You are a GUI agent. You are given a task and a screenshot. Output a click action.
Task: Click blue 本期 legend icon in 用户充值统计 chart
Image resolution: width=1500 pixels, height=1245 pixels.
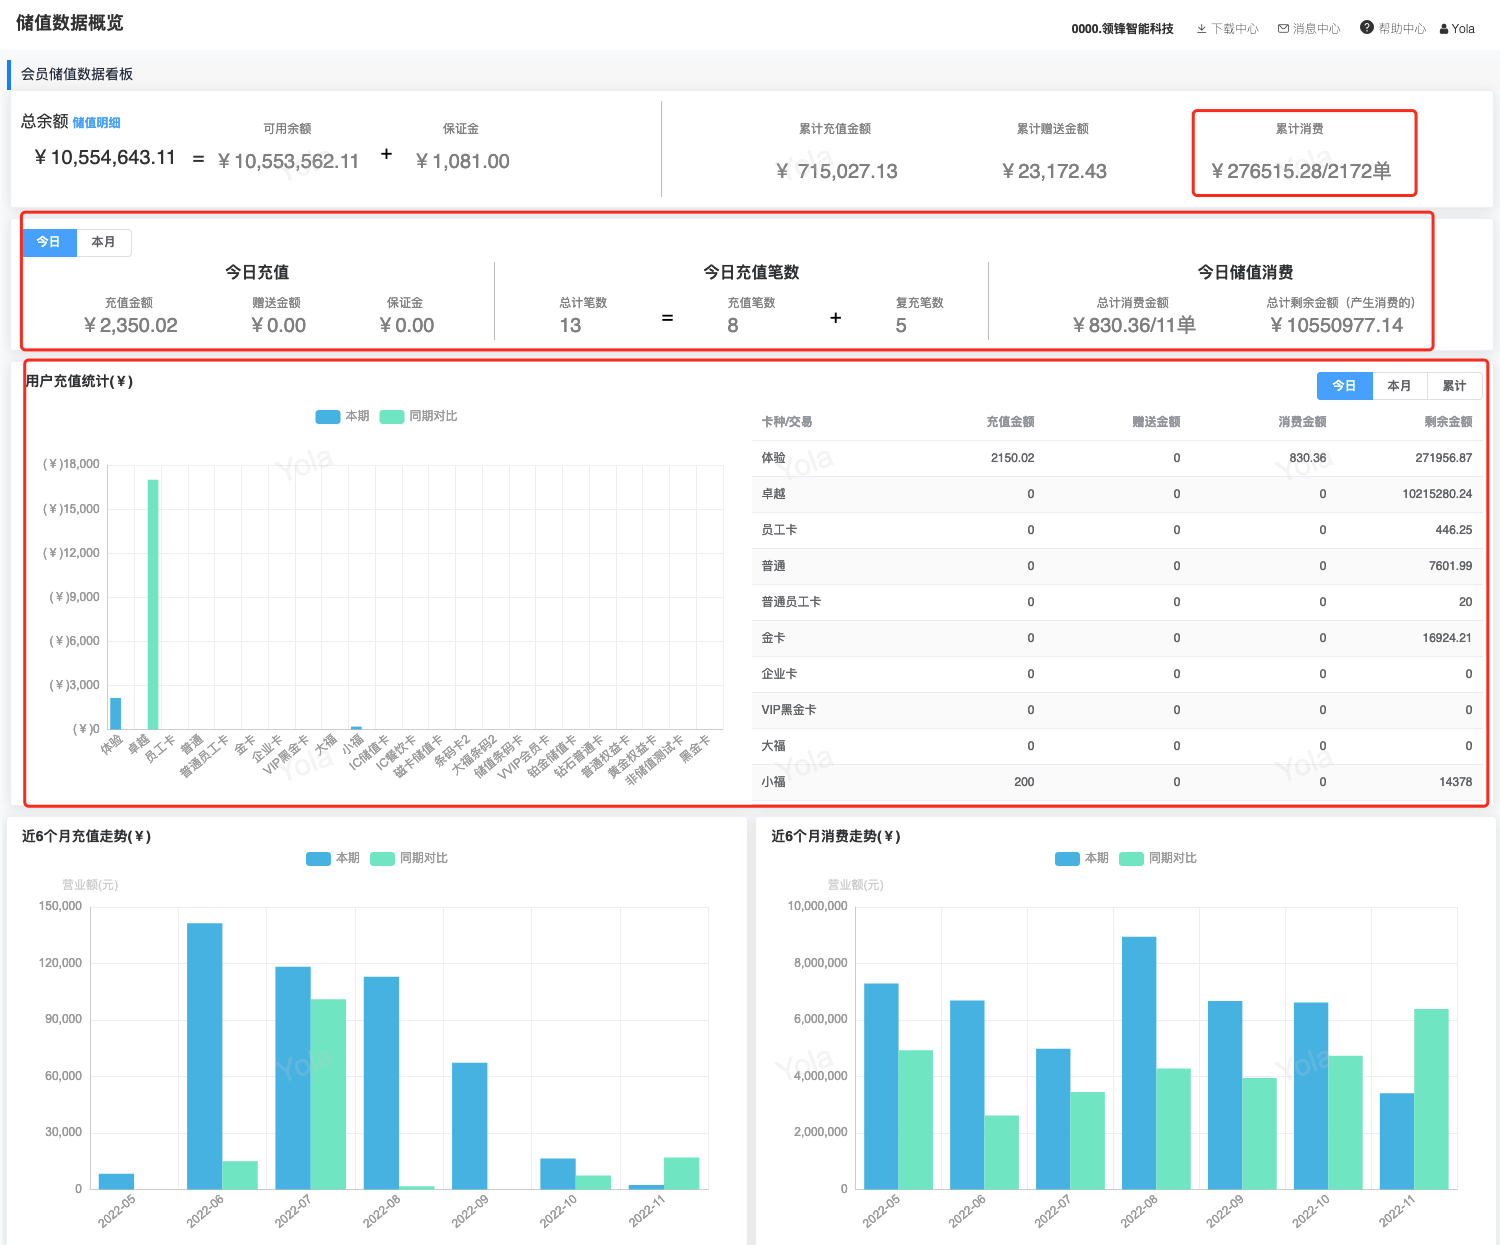tap(327, 417)
